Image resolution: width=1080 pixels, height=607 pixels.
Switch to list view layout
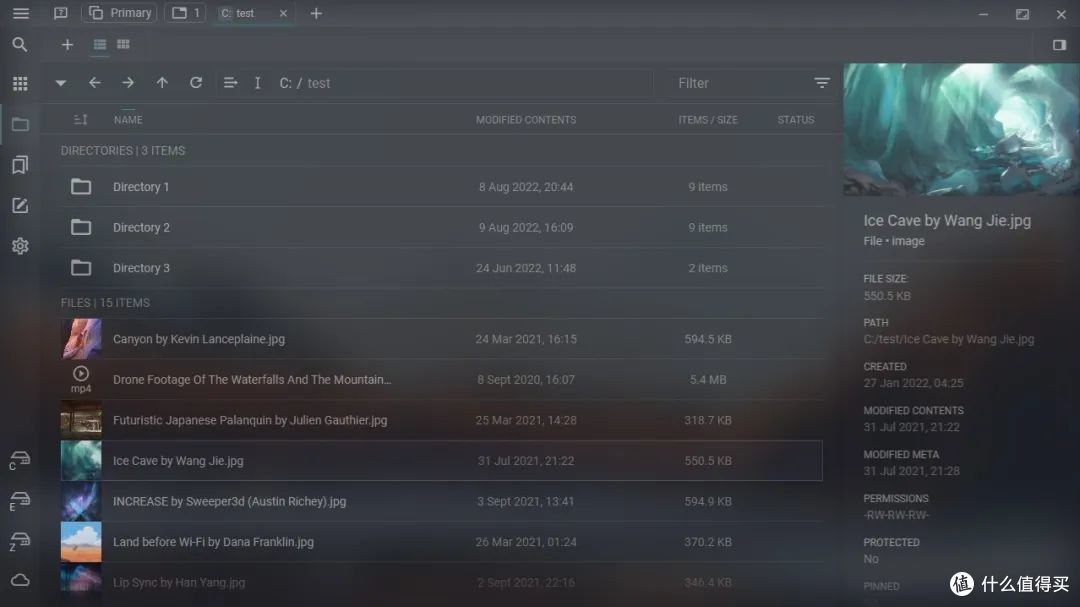[100, 45]
